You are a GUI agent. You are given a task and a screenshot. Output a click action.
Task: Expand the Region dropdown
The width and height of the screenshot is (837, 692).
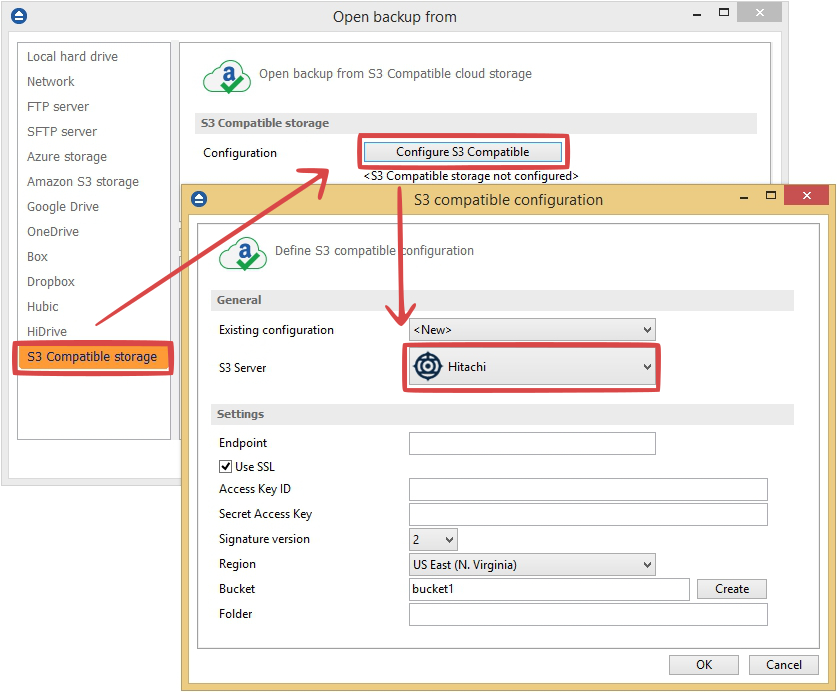[x=532, y=565]
